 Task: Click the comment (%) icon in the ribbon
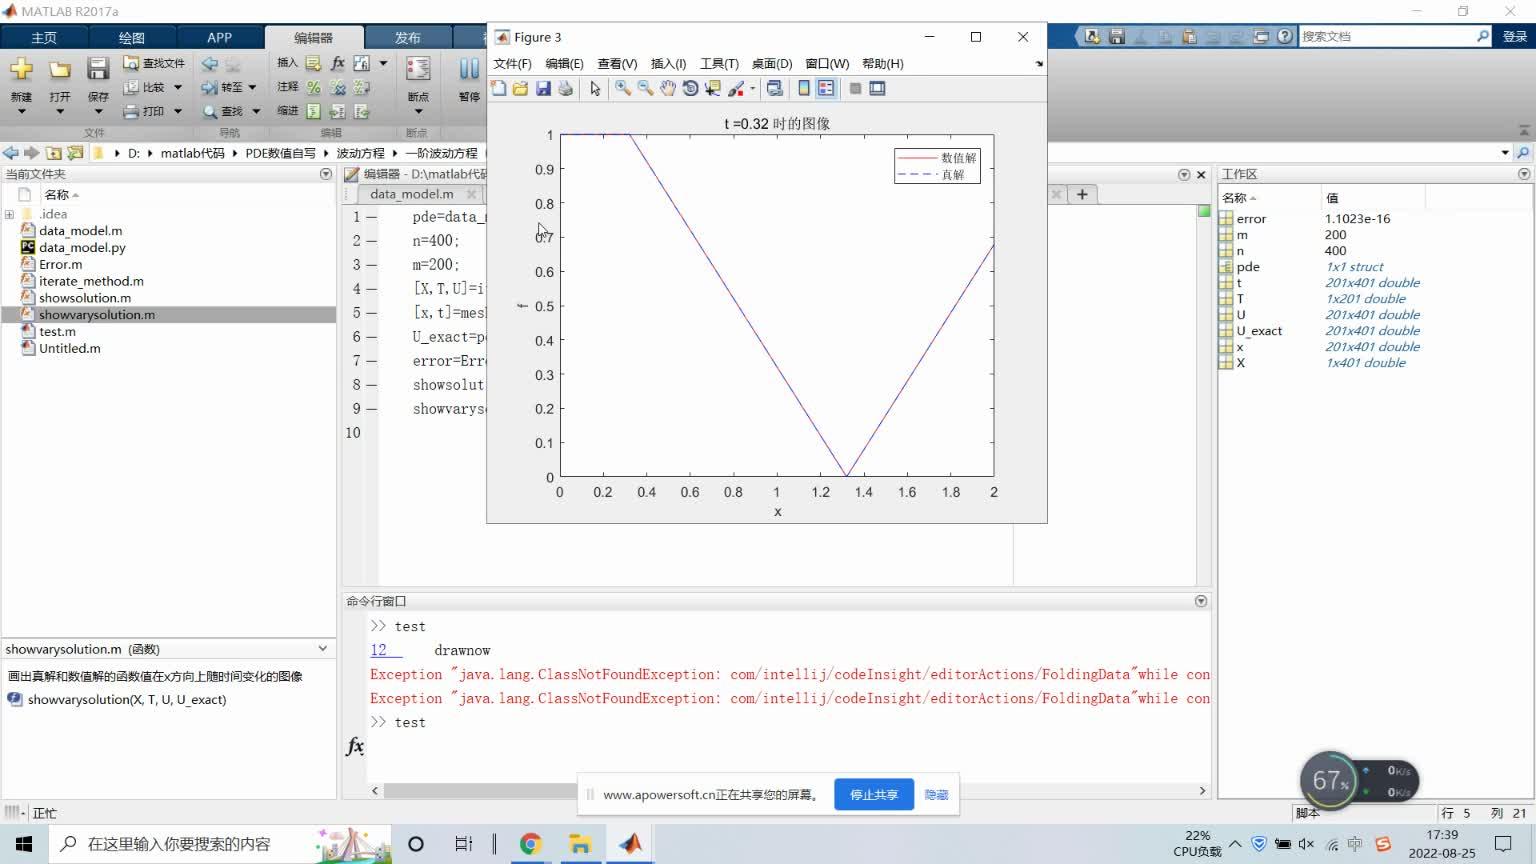[x=314, y=88]
